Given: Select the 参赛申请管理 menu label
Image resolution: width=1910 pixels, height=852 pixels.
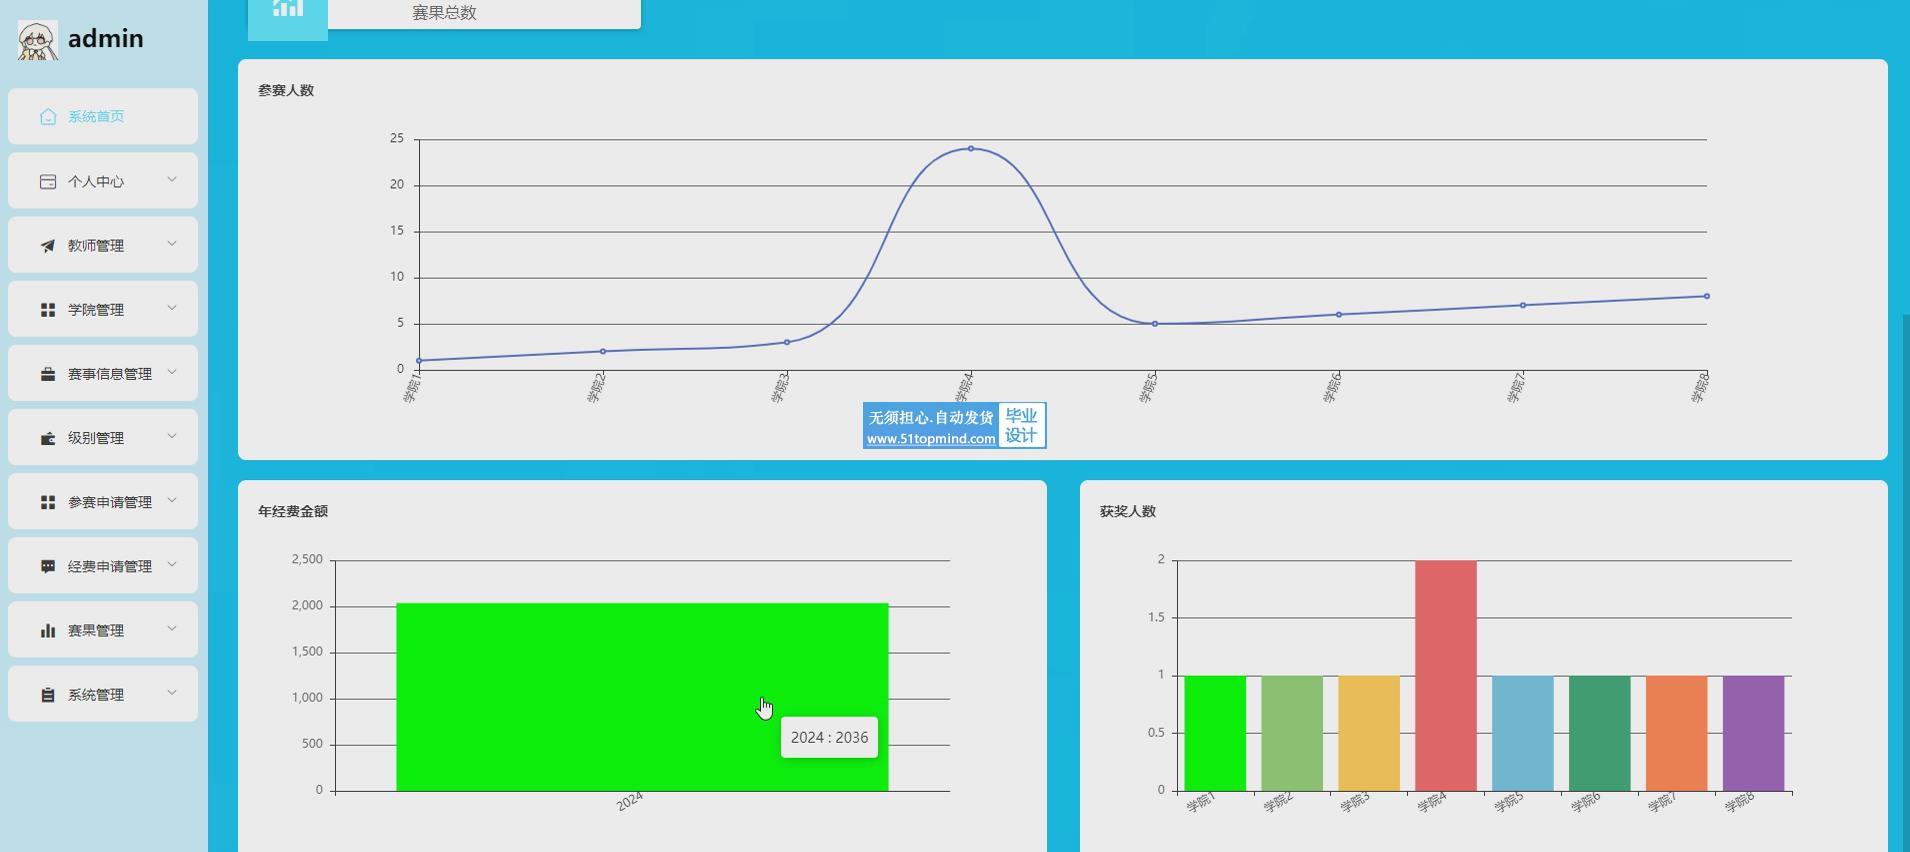Looking at the screenshot, I should 110,502.
